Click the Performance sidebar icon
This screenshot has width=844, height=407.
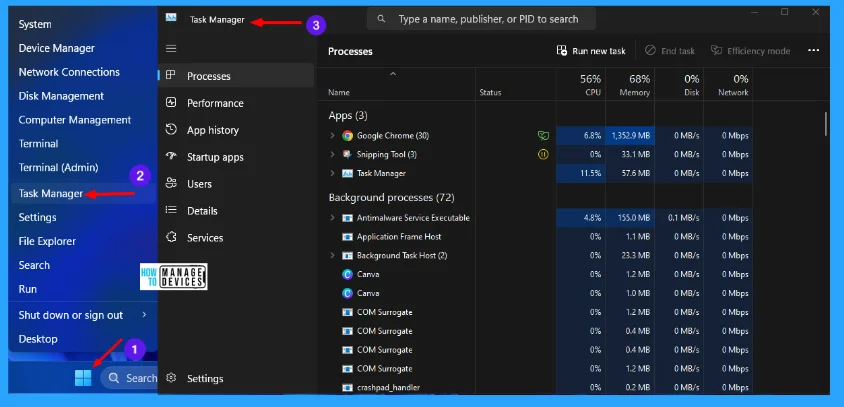point(171,102)
